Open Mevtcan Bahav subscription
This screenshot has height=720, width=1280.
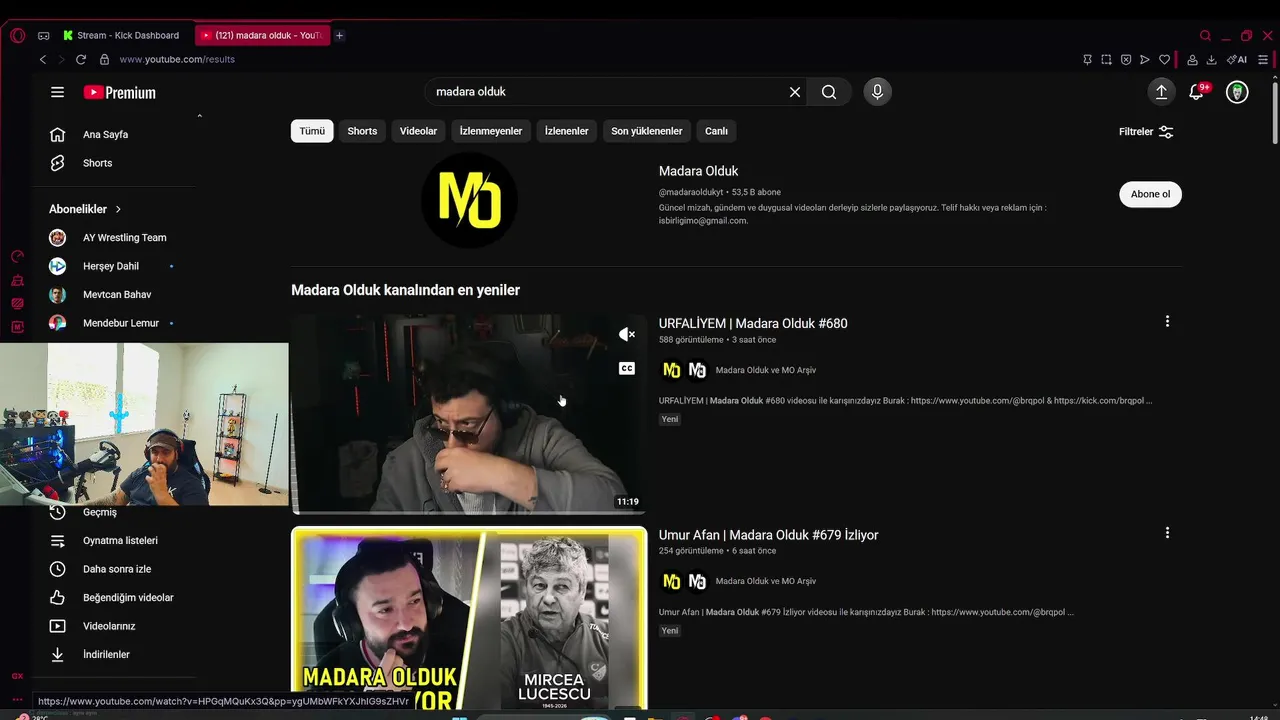pyautogui.click(x=116, y=295)
